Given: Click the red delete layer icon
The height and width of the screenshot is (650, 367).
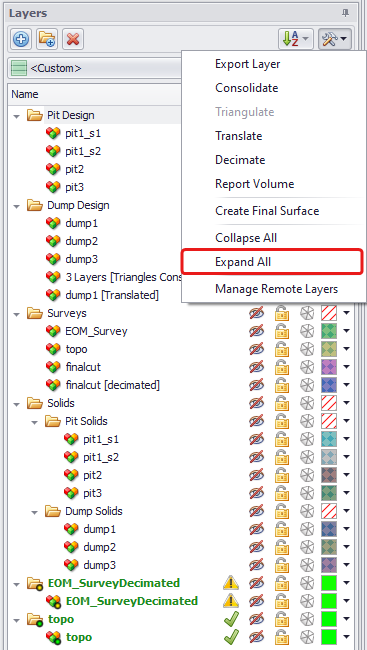Looking at the screenshot, I should pos(73,39).
